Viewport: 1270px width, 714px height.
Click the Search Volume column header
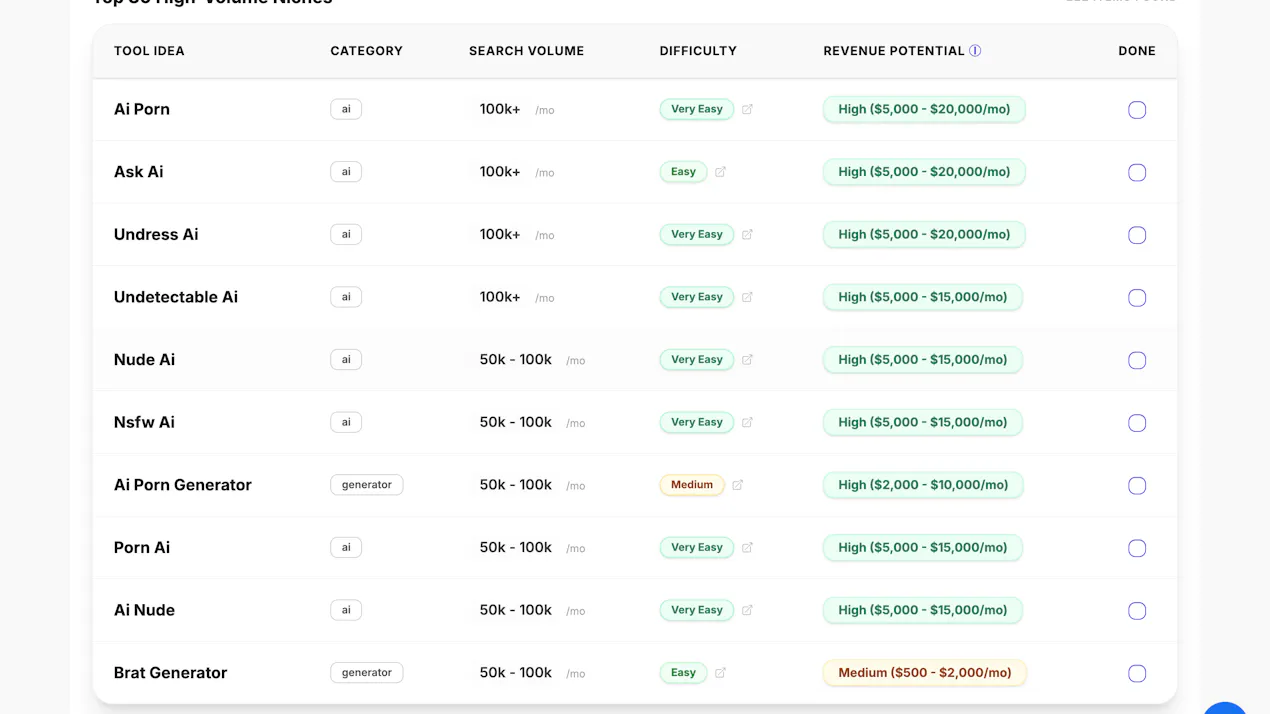point(526,51)
